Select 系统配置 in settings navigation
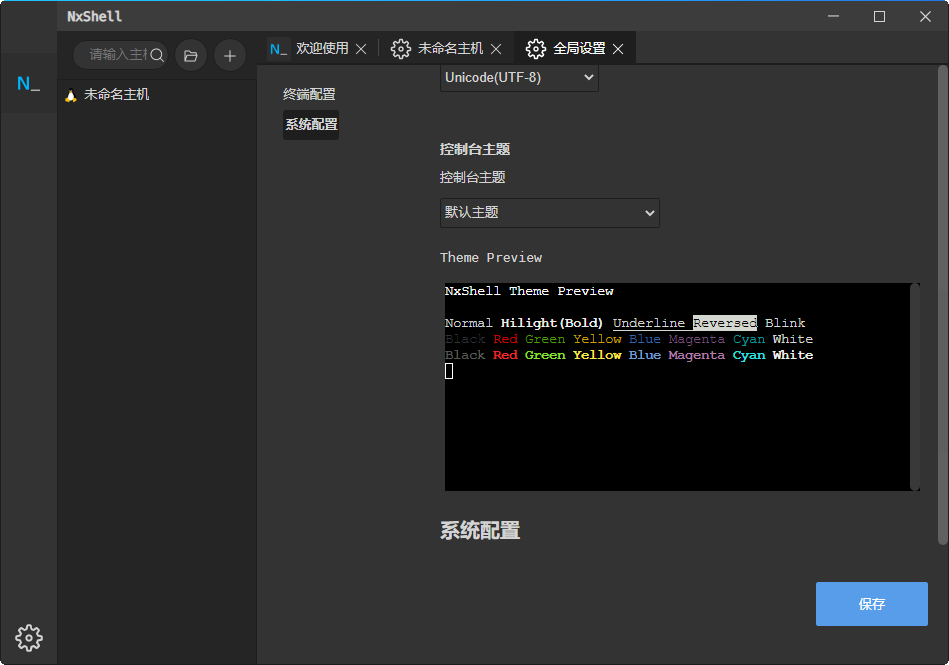Image resolution: width=949 pixels, height=665 pixels. pos(311,125)
